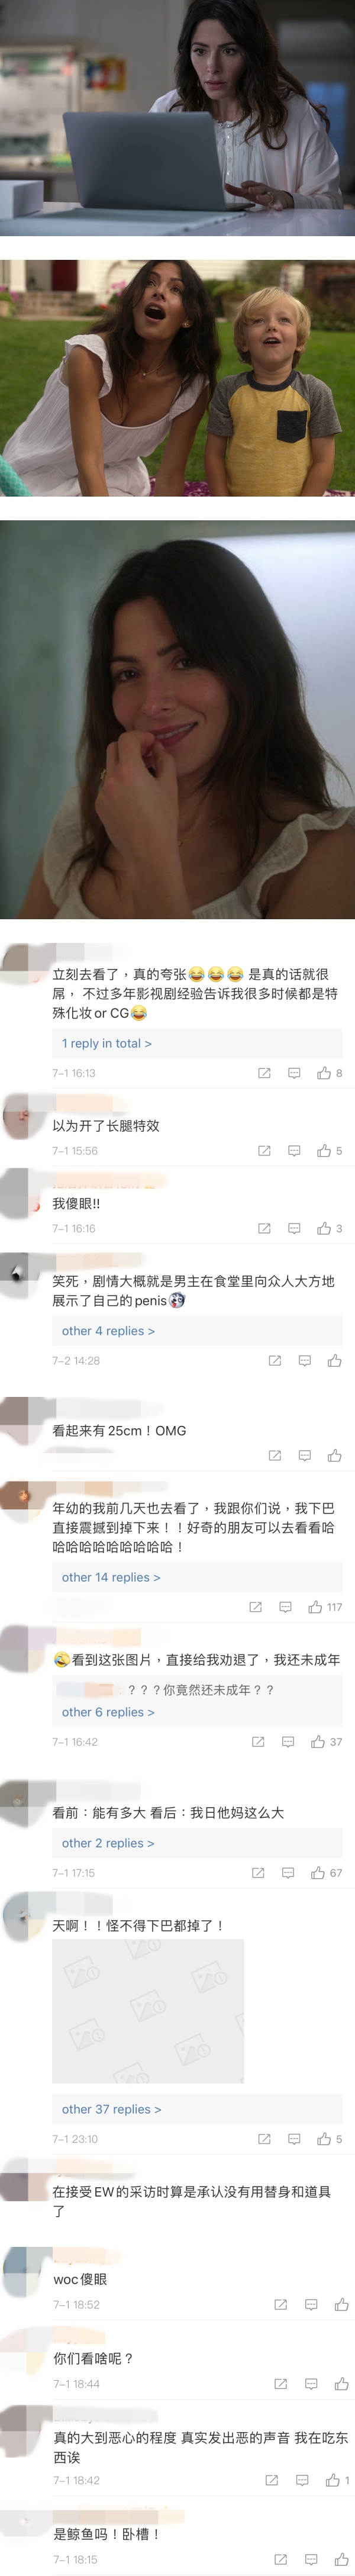Repost the 7-1 23:10 comment
The width and height of the screenshot is (355, 2576).
[264, 2139]
